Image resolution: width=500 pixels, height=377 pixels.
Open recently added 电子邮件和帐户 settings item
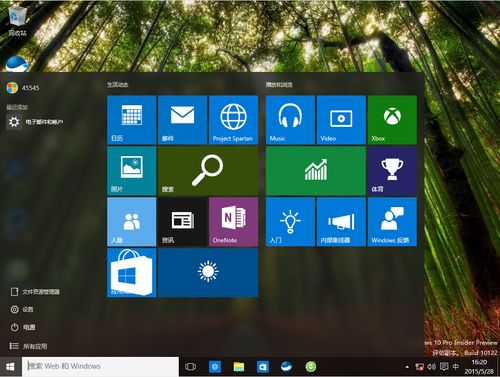35,122
